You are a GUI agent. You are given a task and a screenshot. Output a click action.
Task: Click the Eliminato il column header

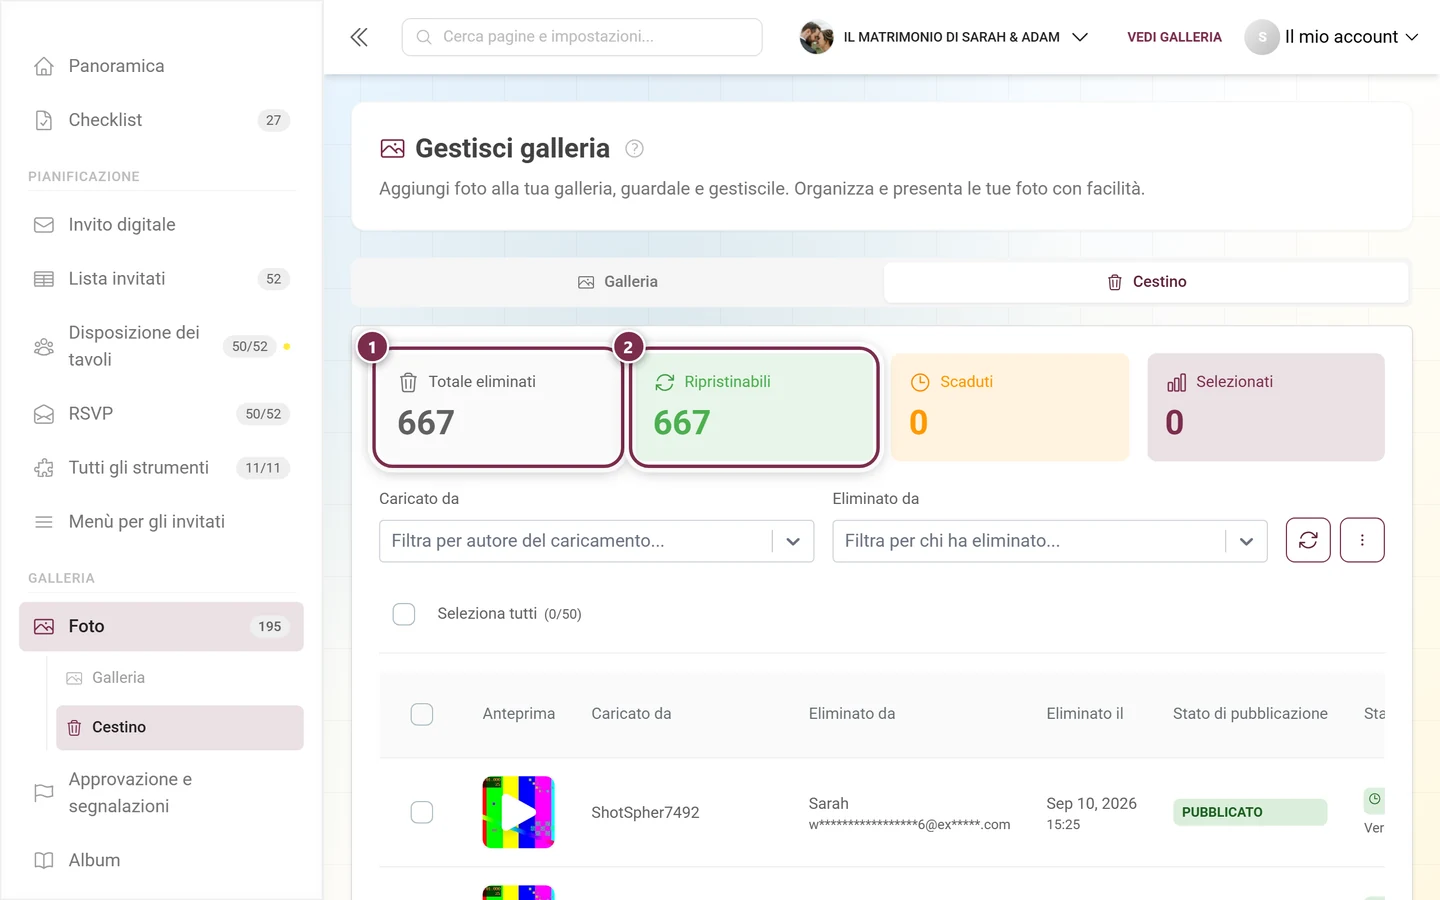point(1085,714)
